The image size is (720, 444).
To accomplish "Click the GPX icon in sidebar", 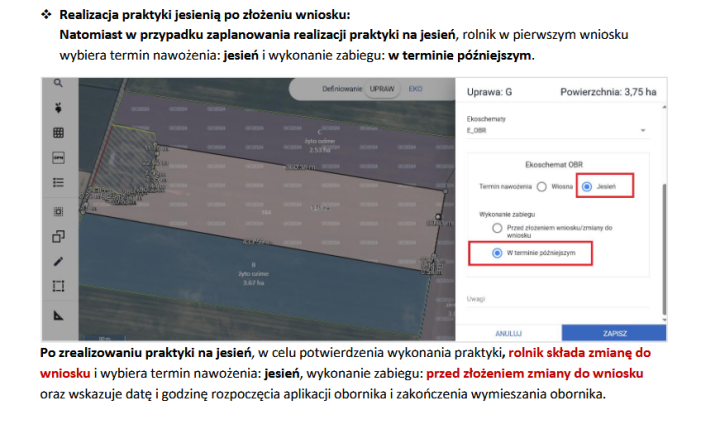I will tap(58, 158).
